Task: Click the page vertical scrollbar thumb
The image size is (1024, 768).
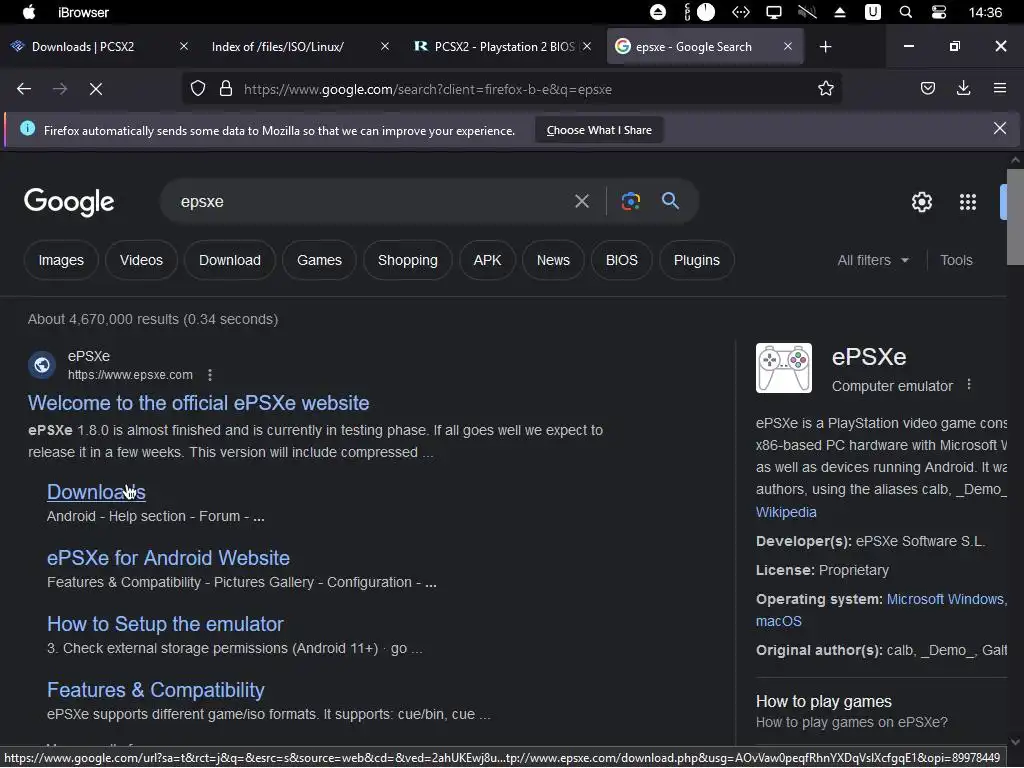Action: click(1015, 216)
